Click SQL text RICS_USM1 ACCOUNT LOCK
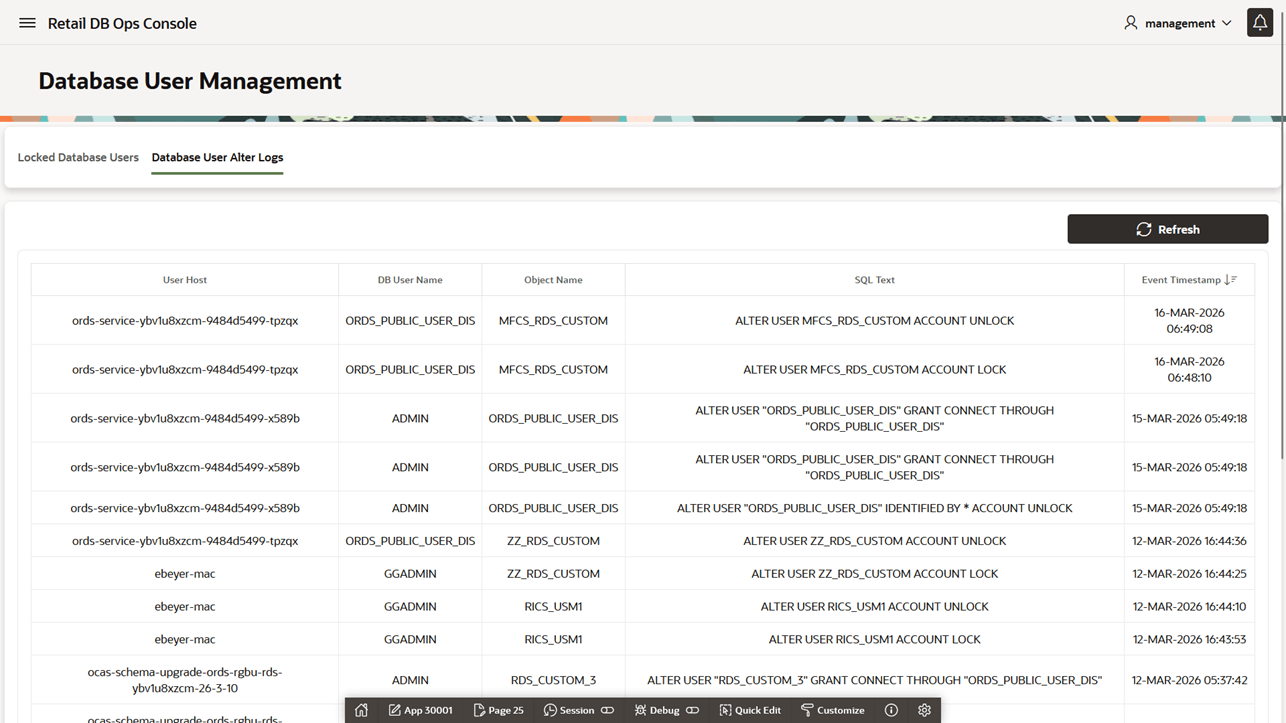The height and width of the screenshot is (723, 1286). (874, 639)
